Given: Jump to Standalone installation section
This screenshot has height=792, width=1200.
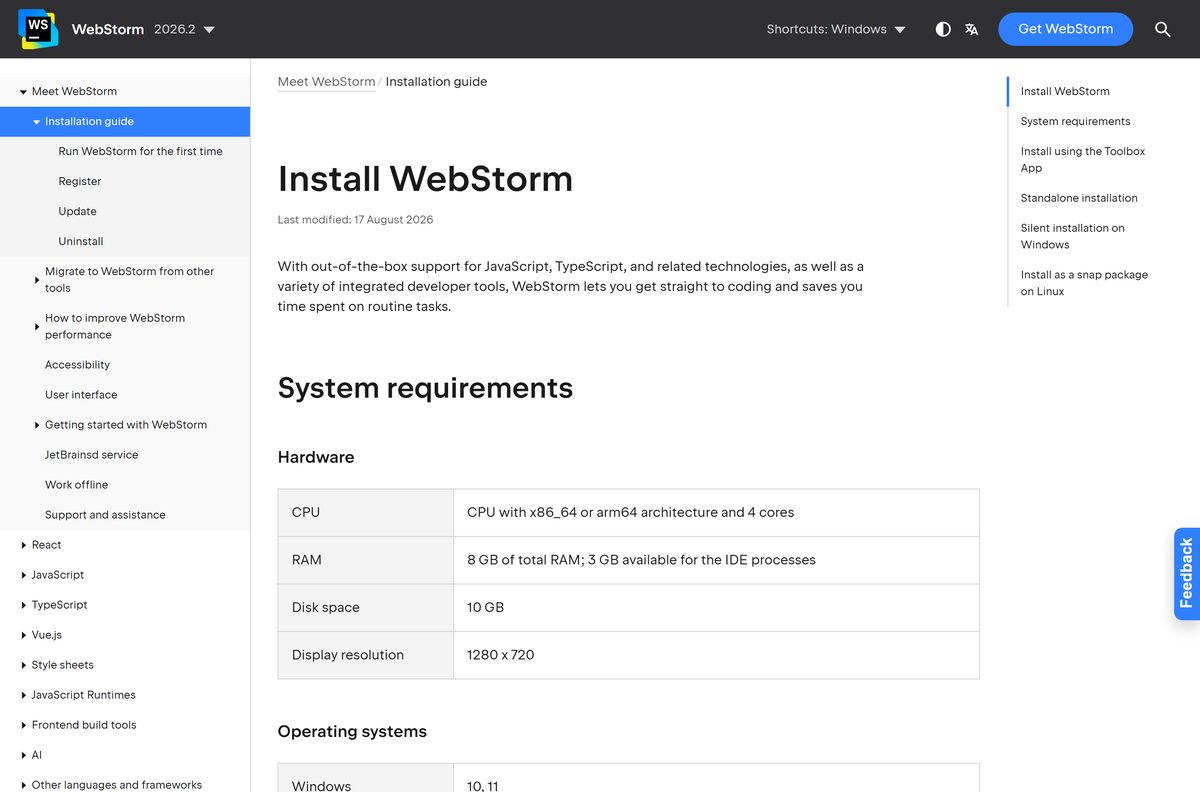Looking at the screenshot, I should [x=1079, y=197].
